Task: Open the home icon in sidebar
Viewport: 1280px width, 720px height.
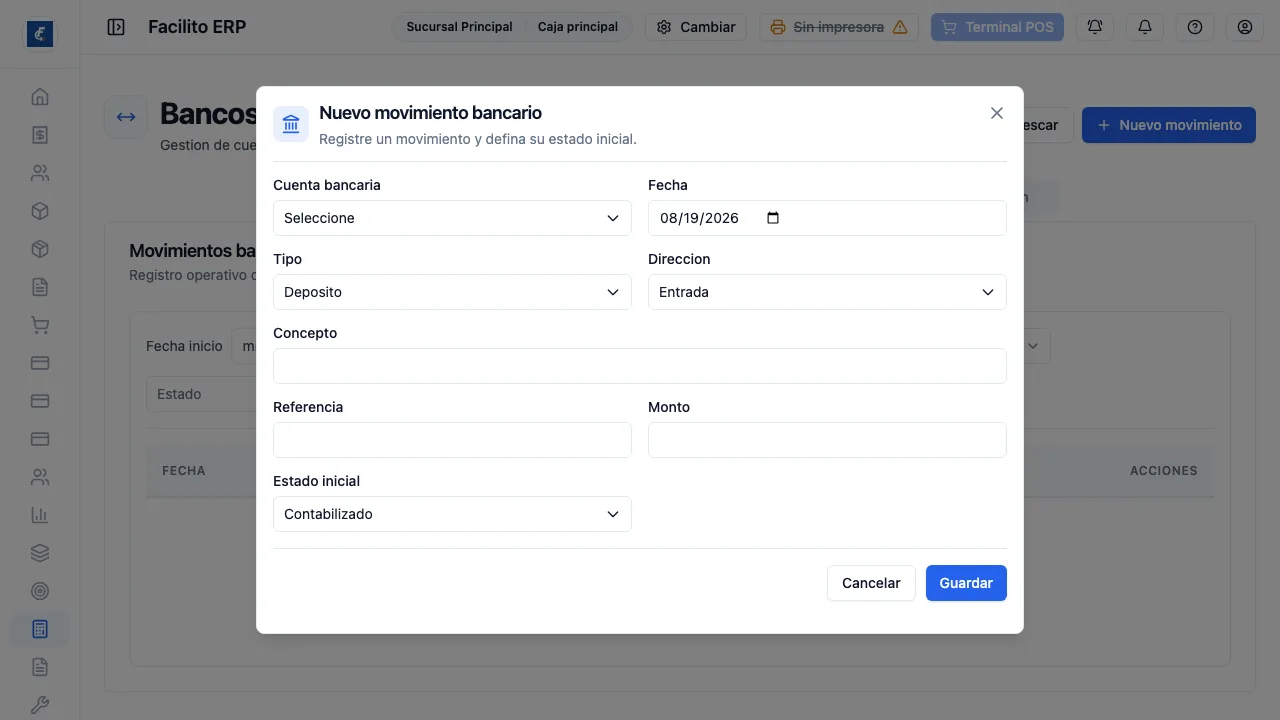Action: (40, 97)
